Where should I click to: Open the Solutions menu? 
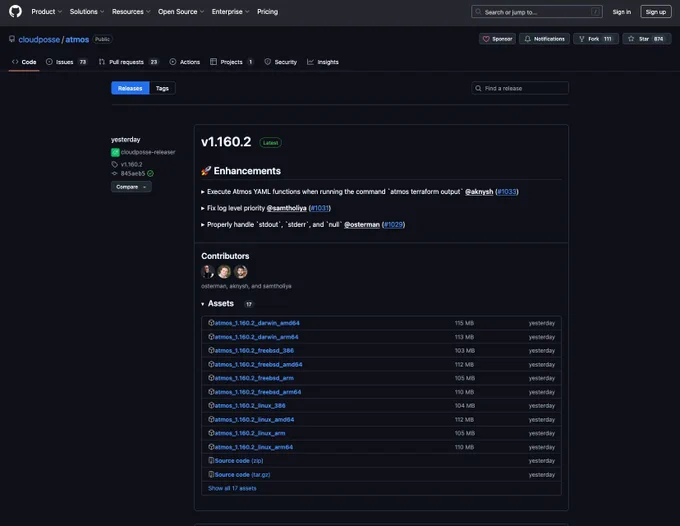87,12
